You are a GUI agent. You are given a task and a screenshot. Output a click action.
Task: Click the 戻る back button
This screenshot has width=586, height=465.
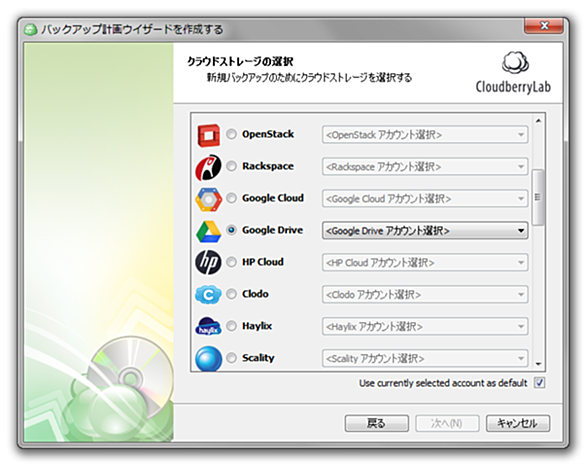pyautogui.click(x=376, y=423)
